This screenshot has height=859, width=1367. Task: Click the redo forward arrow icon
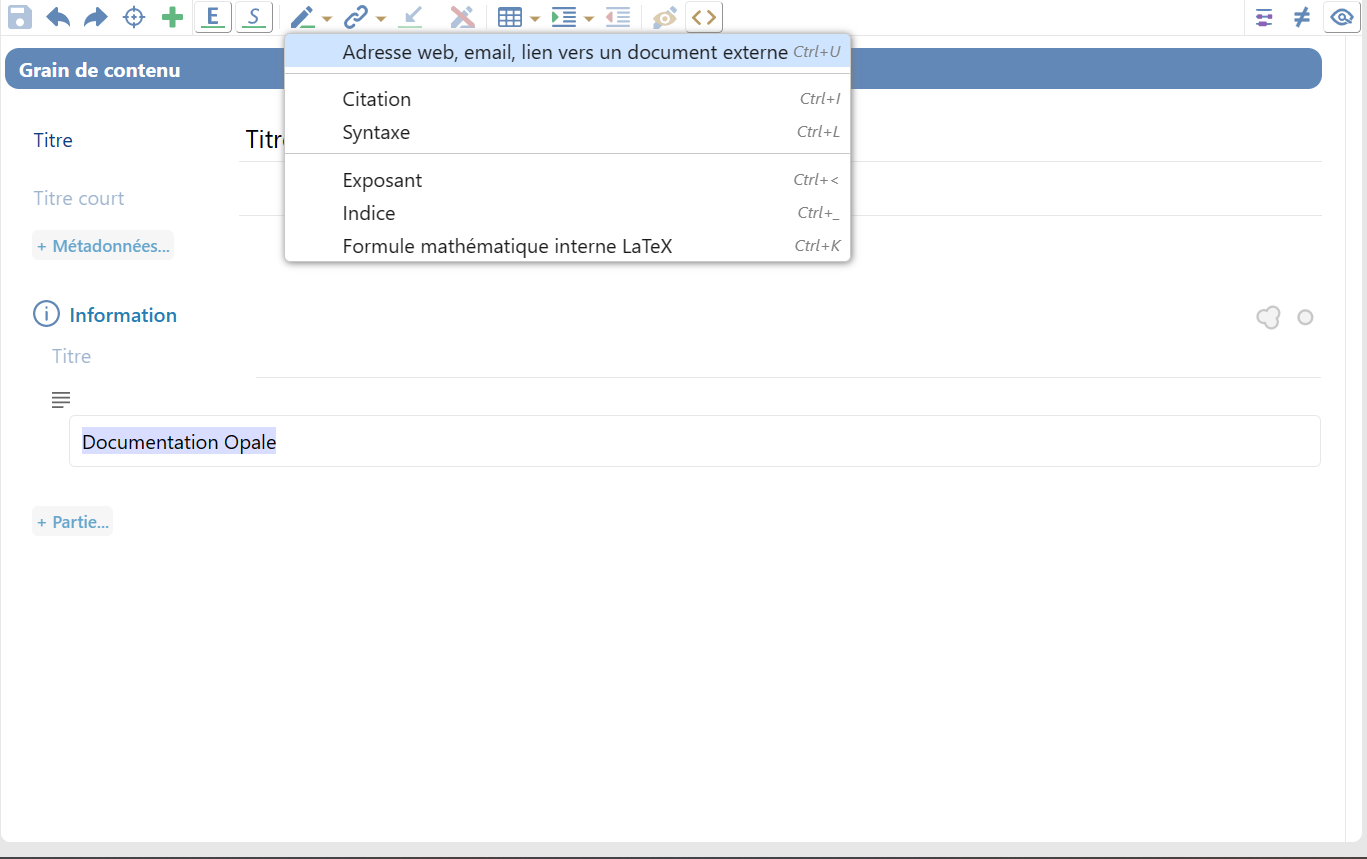[x=95, y=17]
